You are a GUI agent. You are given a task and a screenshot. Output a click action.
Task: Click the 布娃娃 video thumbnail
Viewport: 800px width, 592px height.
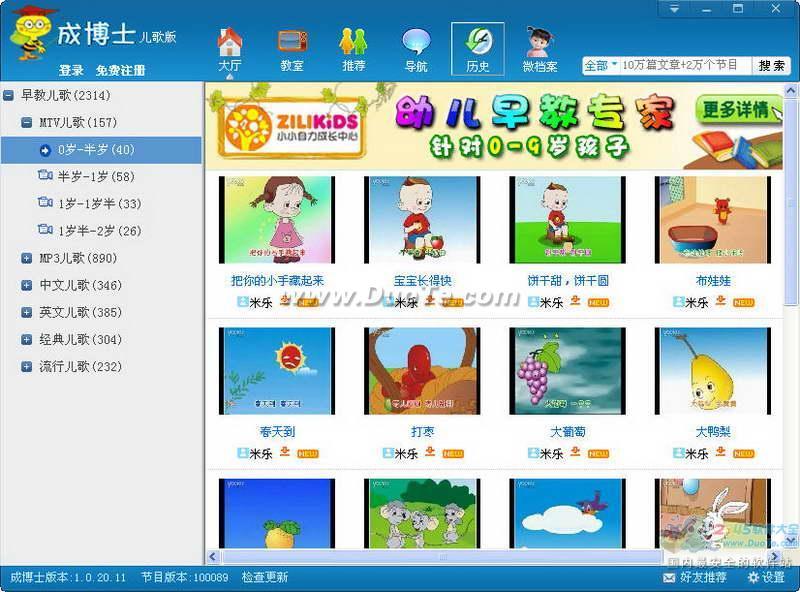pyautogui.click(x=713, y=219)
